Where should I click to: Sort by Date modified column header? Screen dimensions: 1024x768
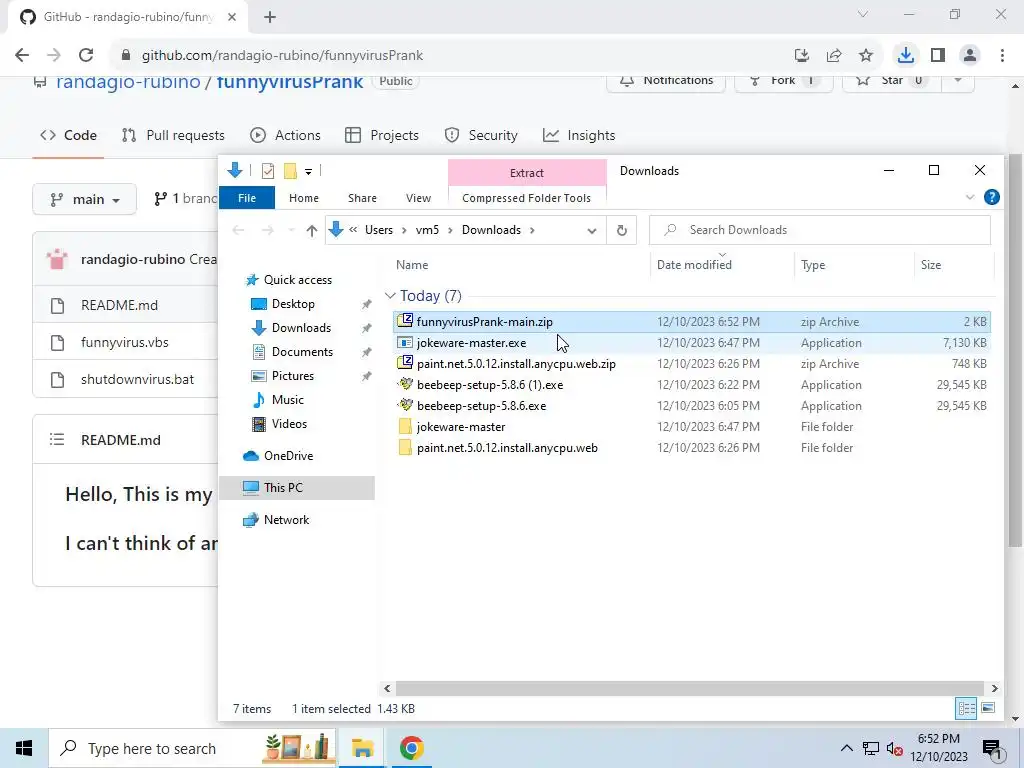[x=694, y=264]
